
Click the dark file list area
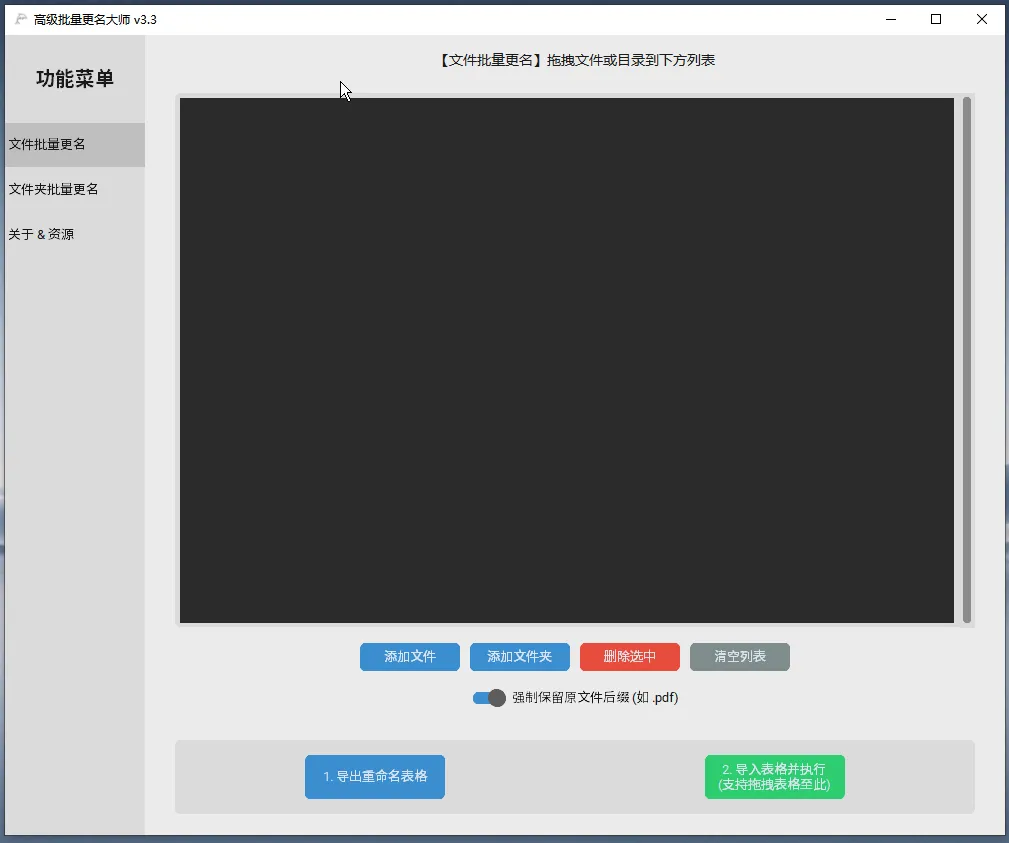[x=567, y=360]
